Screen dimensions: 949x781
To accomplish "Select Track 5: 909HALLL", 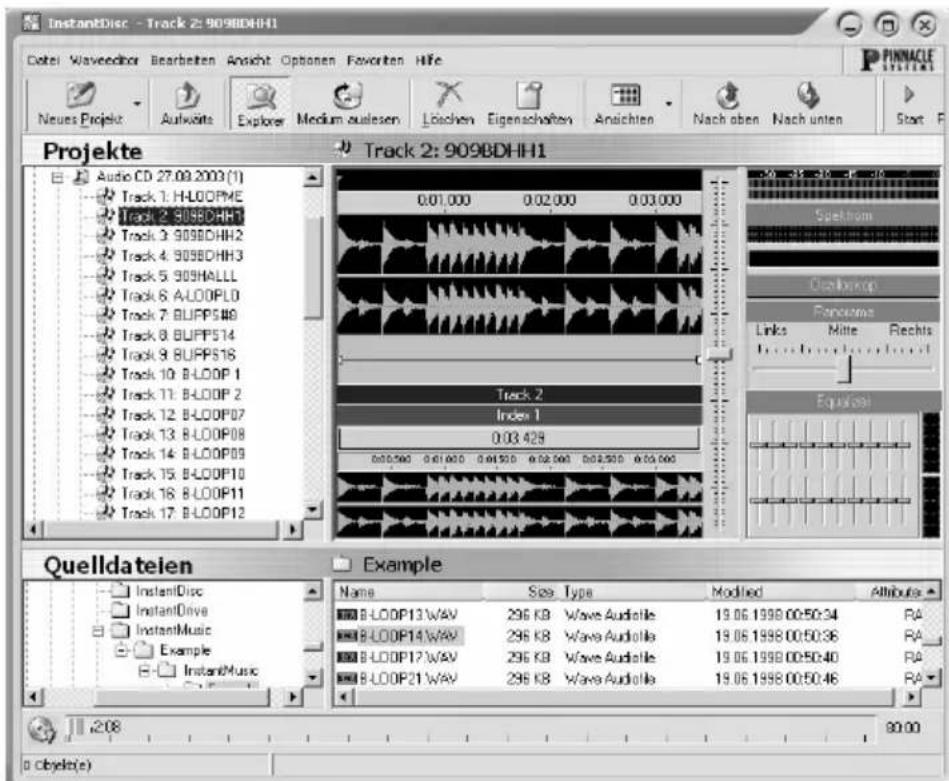I will pos(179,276).
